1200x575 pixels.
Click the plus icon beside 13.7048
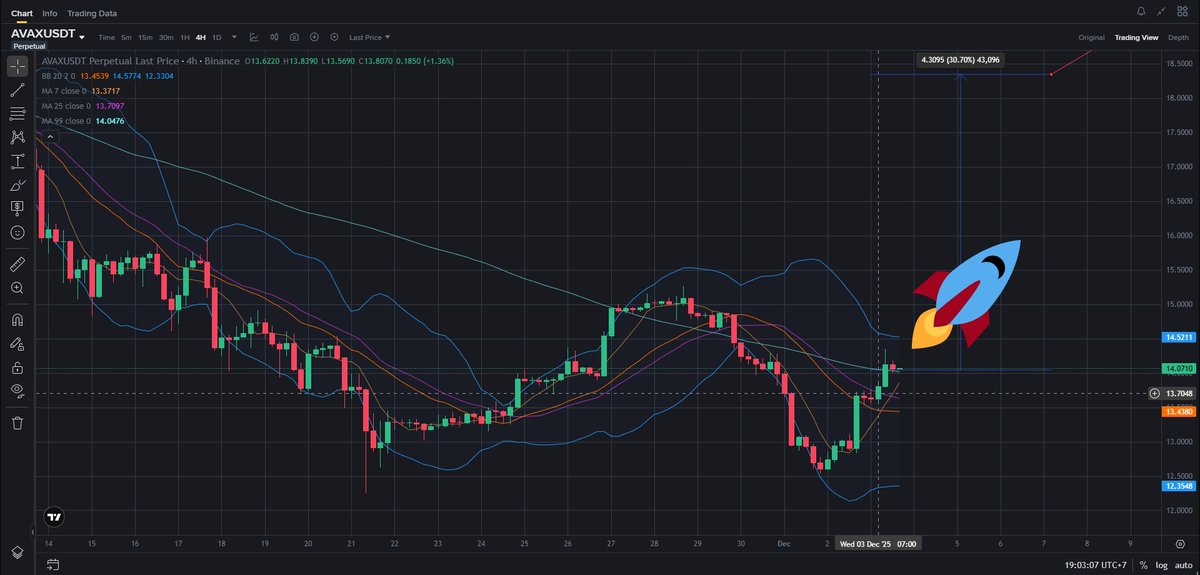pyautogui.click(x=1155, y=393)
